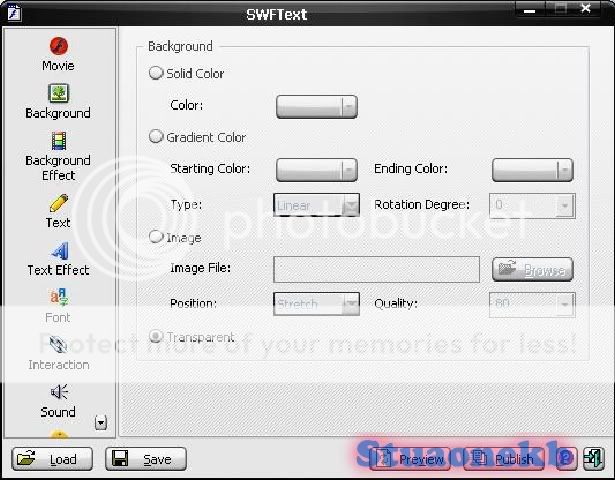Click the Preview button

409,459
